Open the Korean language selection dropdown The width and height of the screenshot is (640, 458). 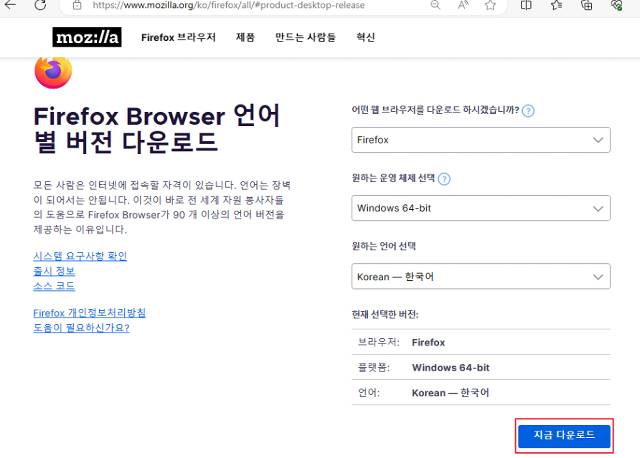(x=481, y=276)
